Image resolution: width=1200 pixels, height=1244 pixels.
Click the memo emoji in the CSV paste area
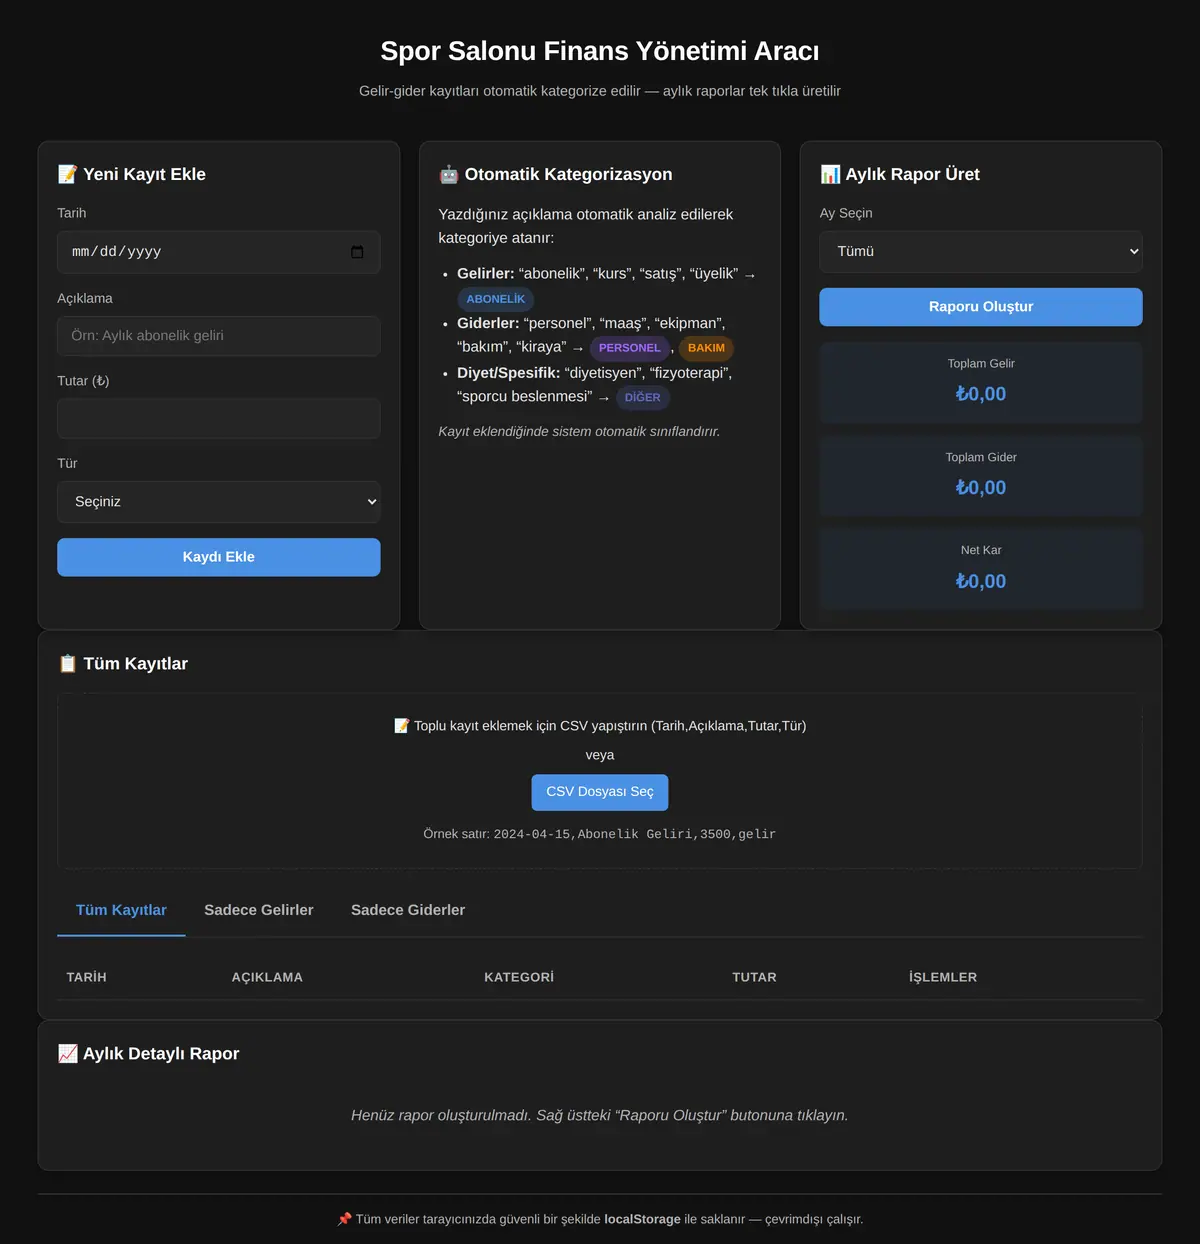[402, 726]
